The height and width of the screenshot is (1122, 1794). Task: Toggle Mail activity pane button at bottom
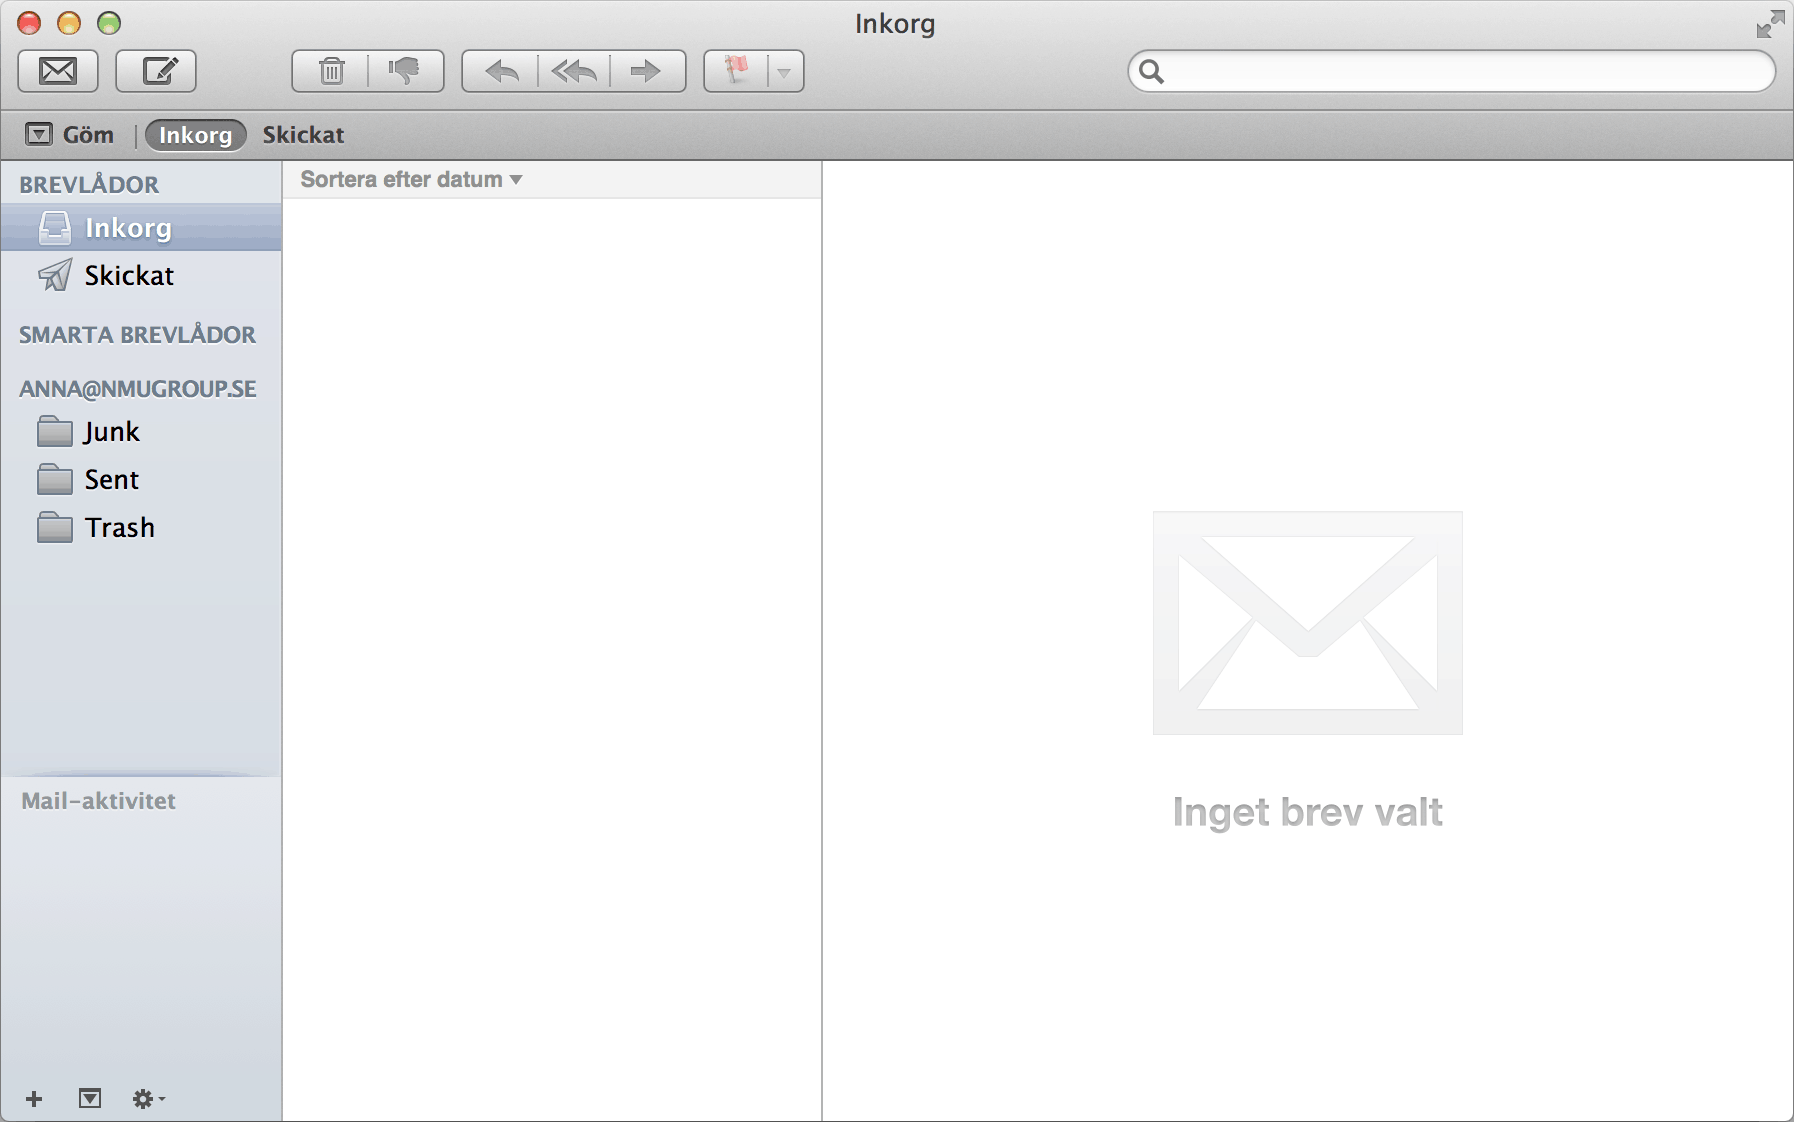[90, 1099]
